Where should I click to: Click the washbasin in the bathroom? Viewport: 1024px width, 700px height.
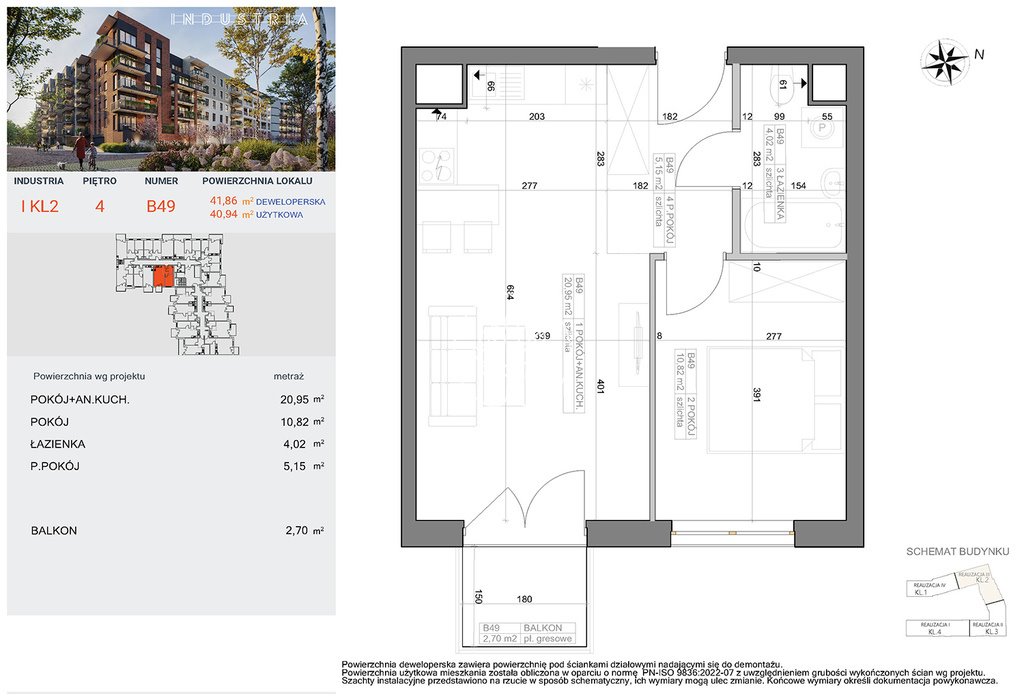coord(834,185)
